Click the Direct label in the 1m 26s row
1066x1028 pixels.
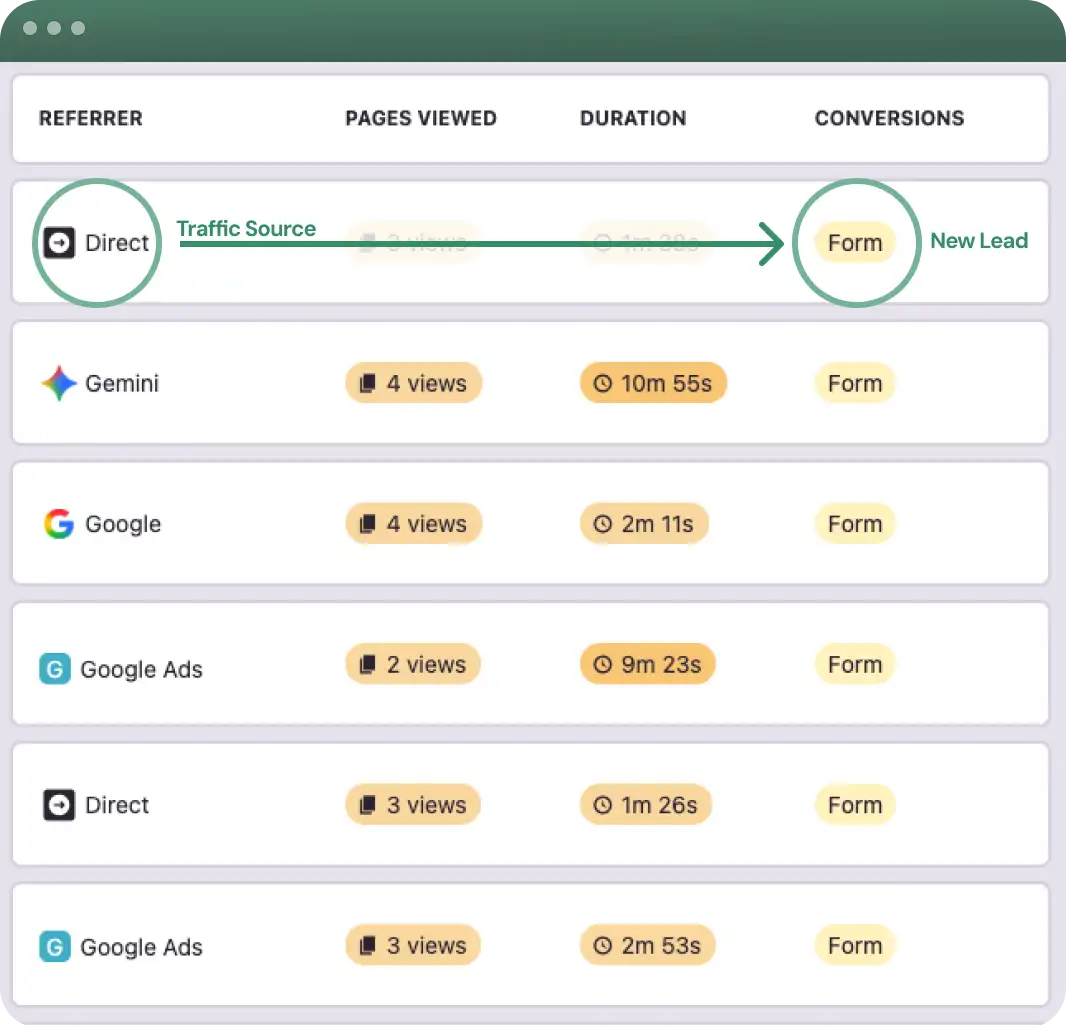117,805
